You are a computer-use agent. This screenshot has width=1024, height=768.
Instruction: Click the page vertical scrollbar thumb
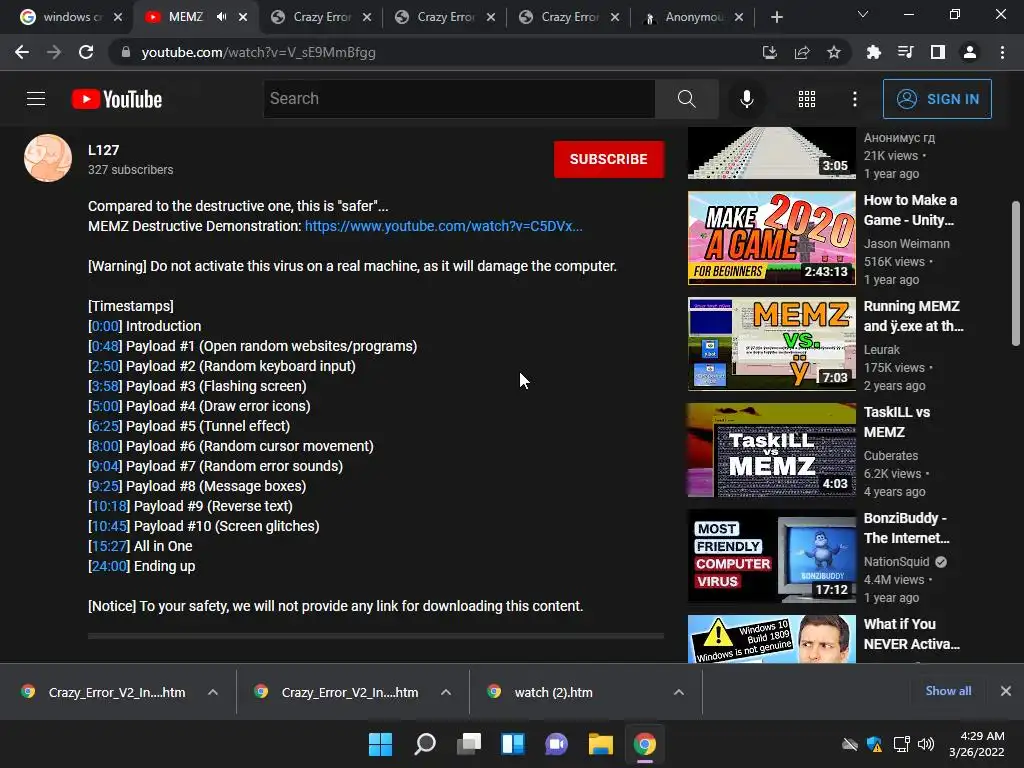click(x=1016, y=273)
